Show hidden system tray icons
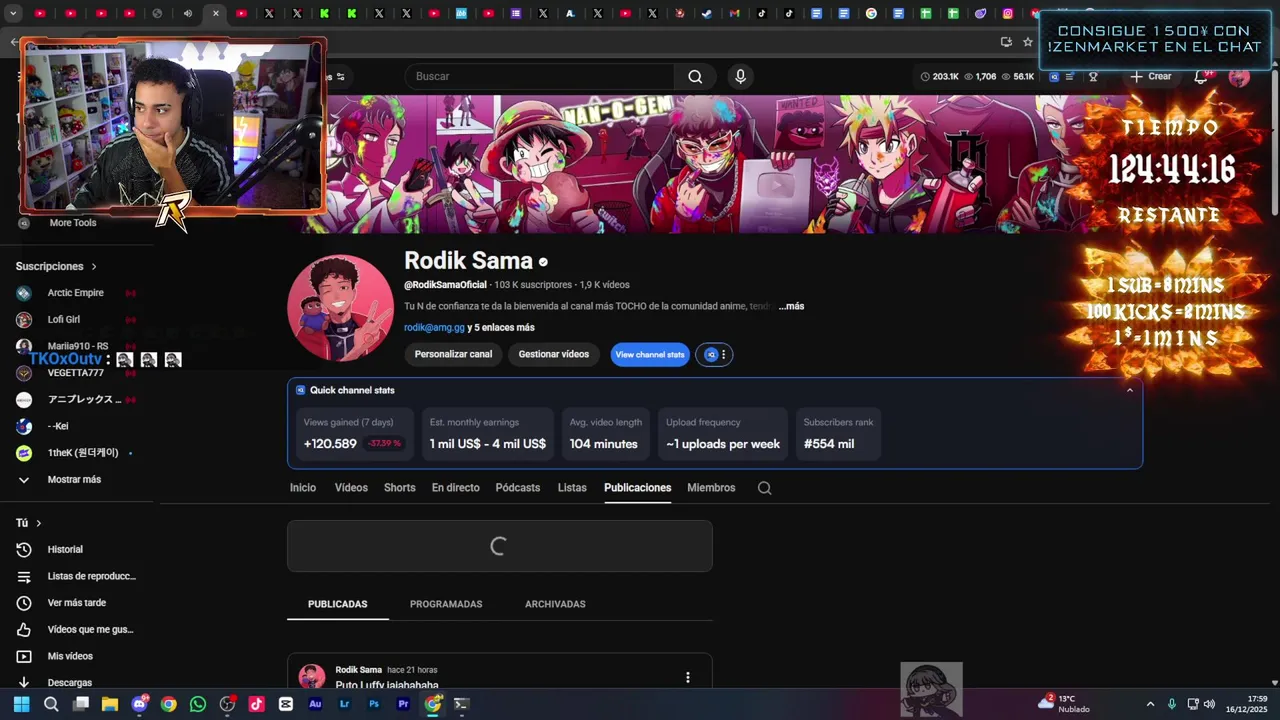Image resolution: width=1280 pixels, height=720 pixels. coord(1150,704)
